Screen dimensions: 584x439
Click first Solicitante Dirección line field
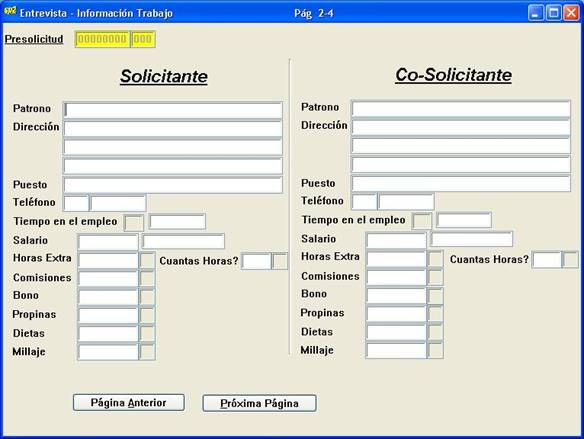coord(173,129)
